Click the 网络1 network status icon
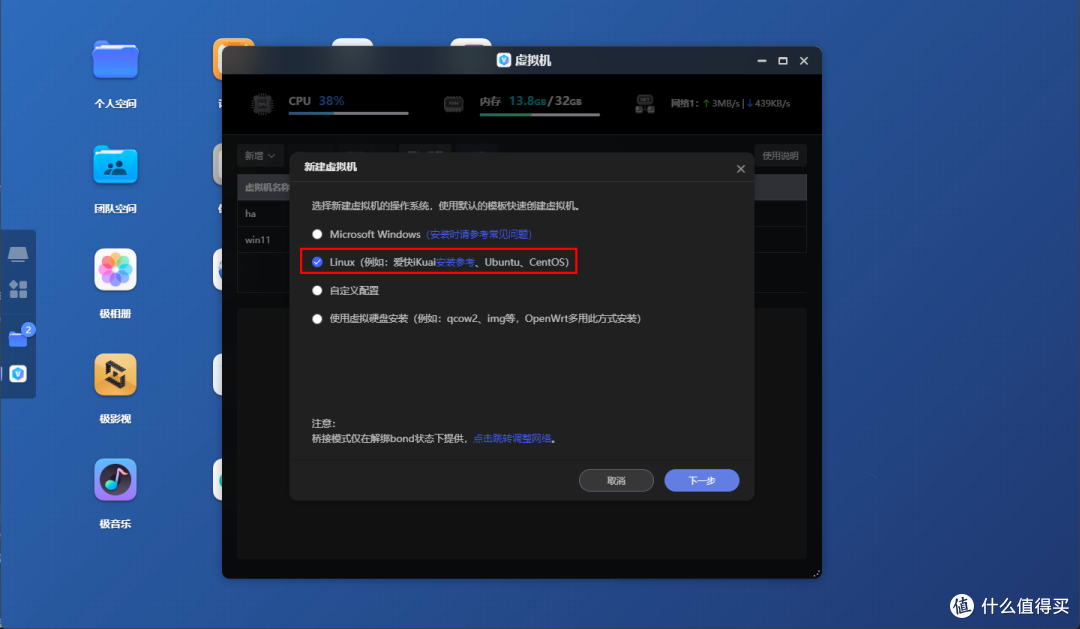Viewport: 1080px width, 629px height. click(645, 102)
